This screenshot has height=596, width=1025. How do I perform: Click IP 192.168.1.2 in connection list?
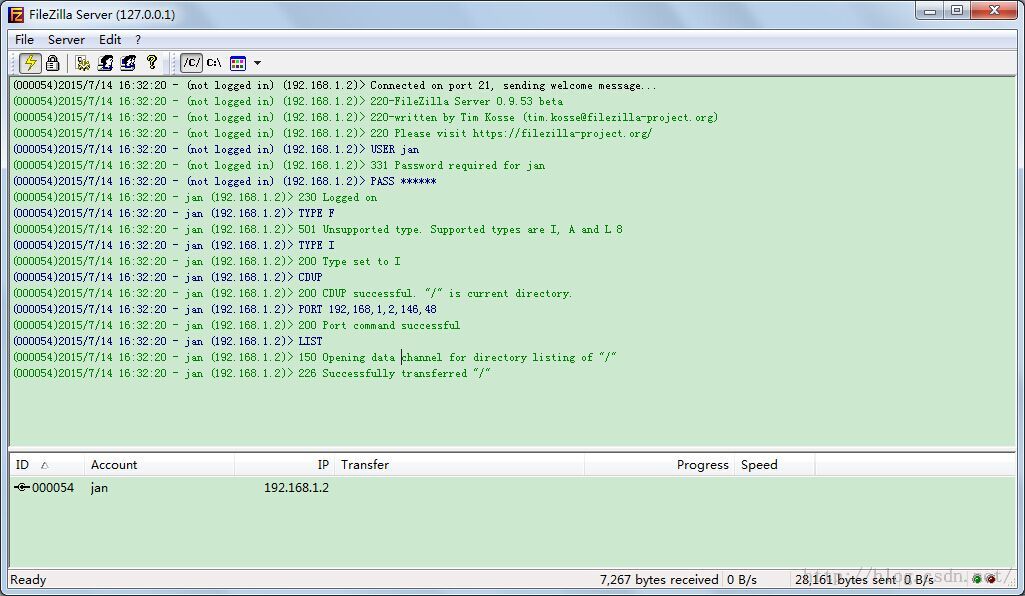(x=296, y=488)
